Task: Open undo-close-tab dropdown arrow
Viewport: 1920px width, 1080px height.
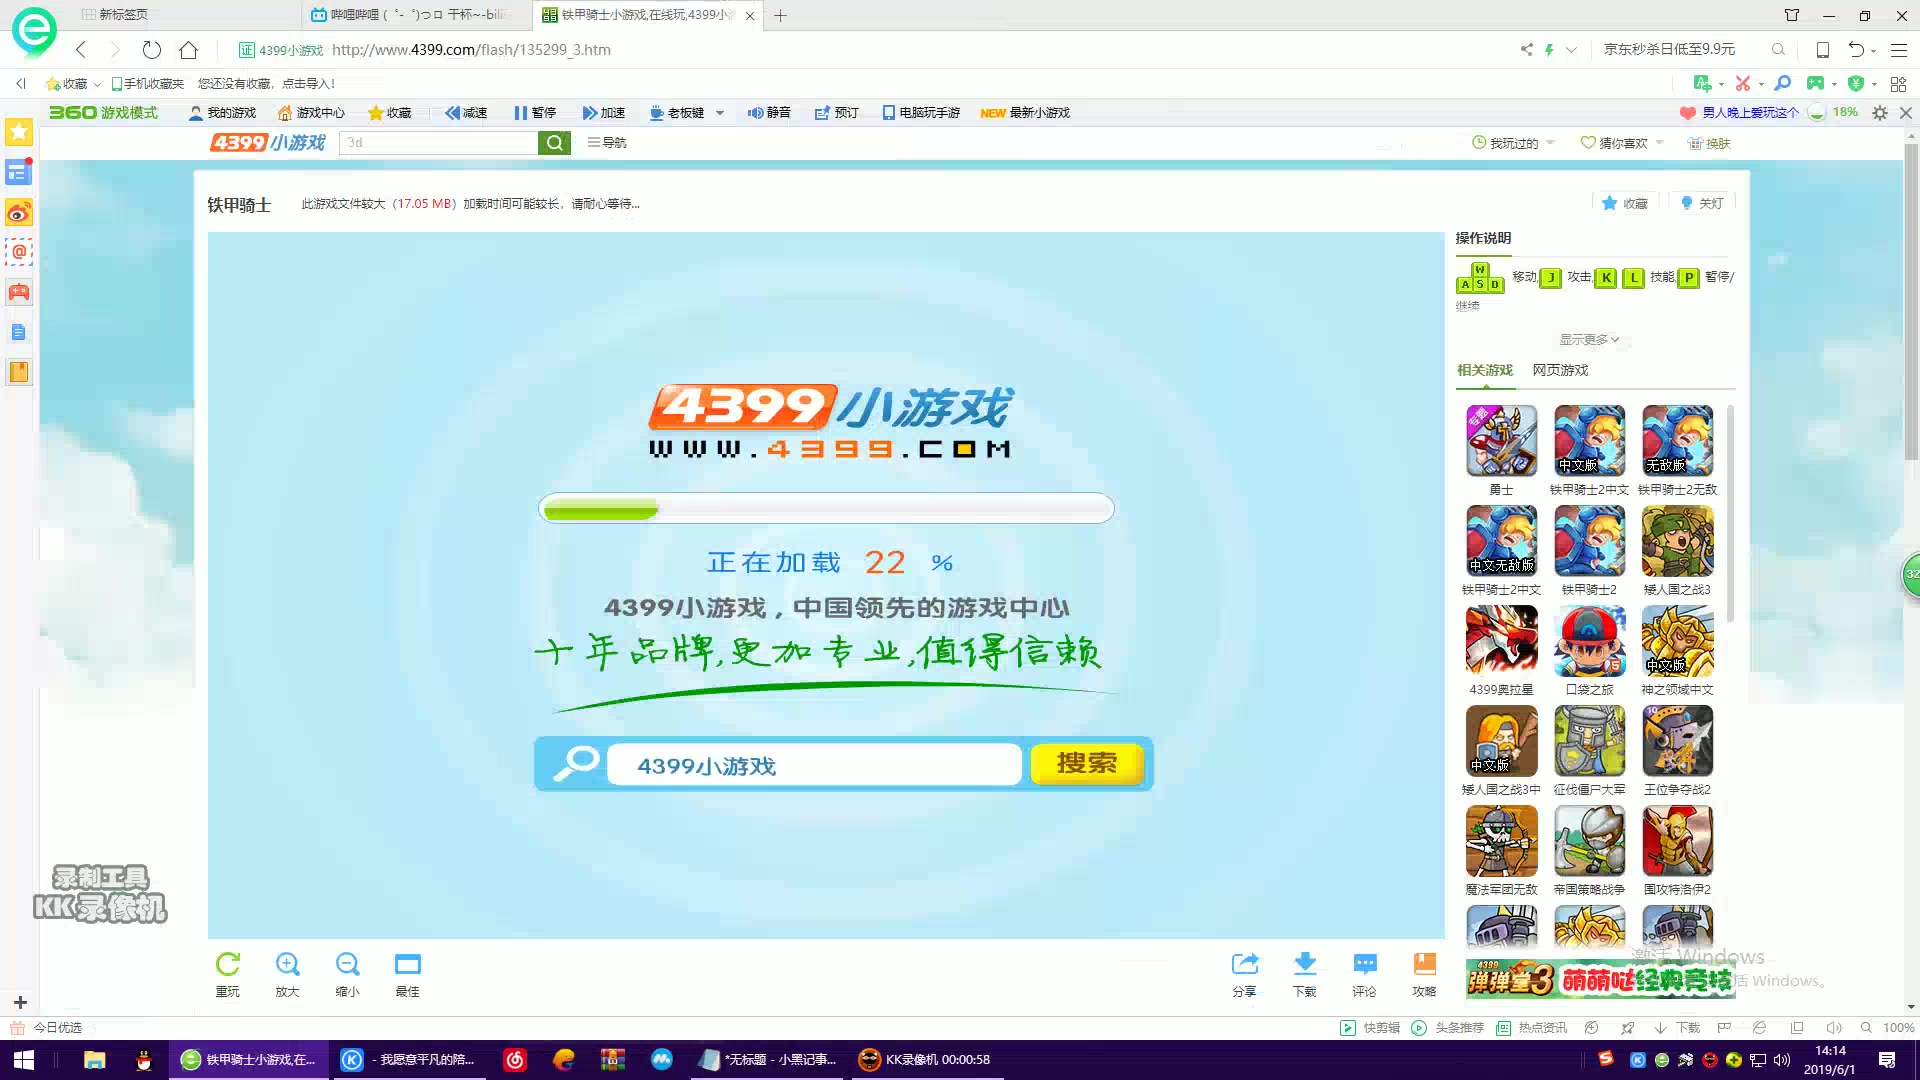Action: 1873,50
